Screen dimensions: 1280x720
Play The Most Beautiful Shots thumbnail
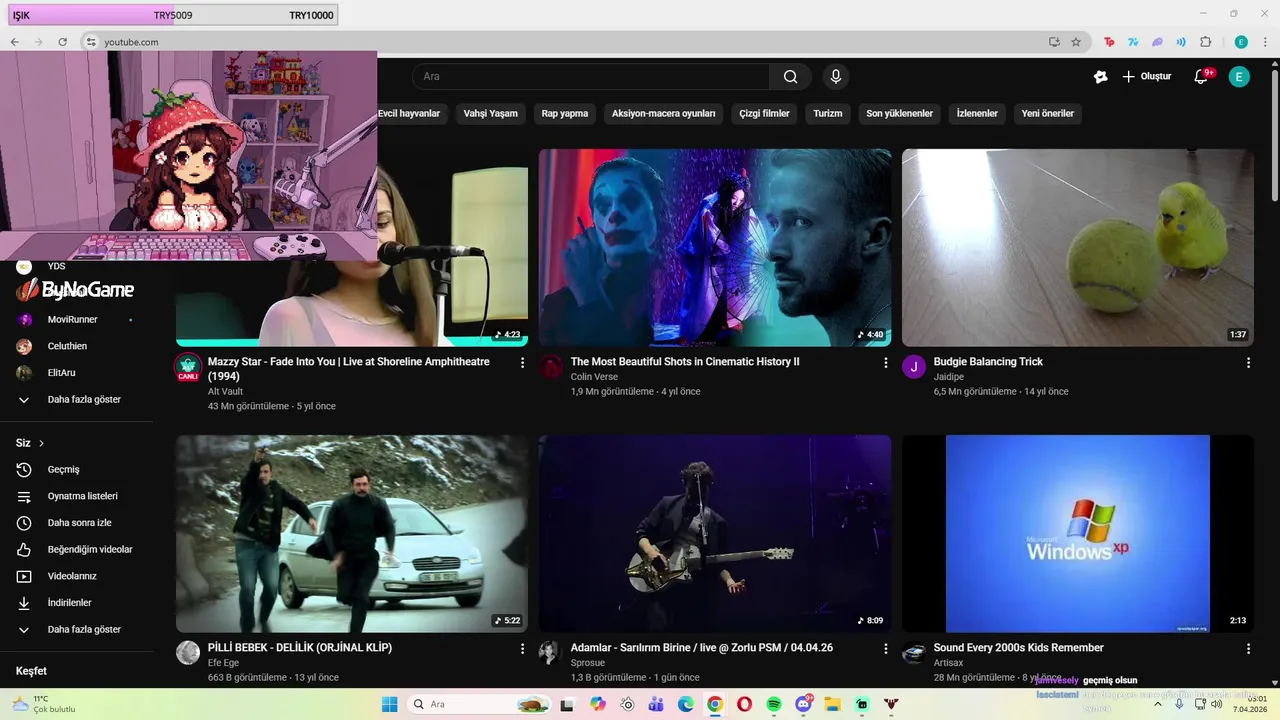tap(715, 248)
